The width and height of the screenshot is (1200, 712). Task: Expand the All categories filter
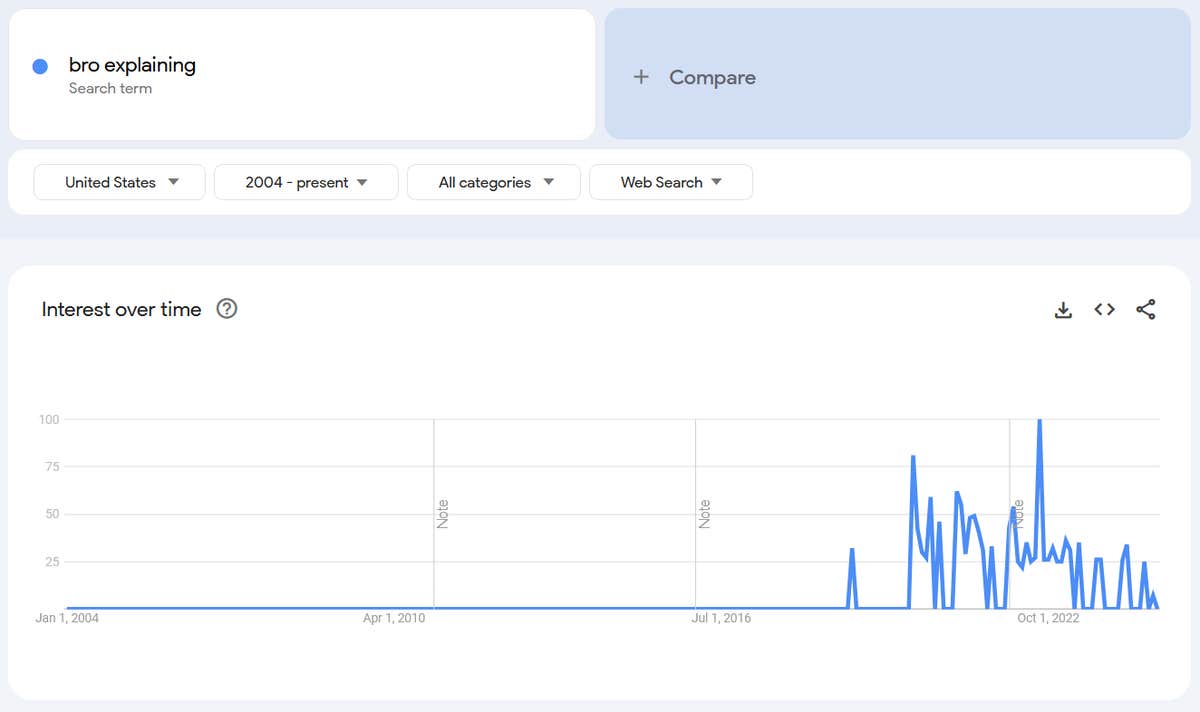click(494, 182)
